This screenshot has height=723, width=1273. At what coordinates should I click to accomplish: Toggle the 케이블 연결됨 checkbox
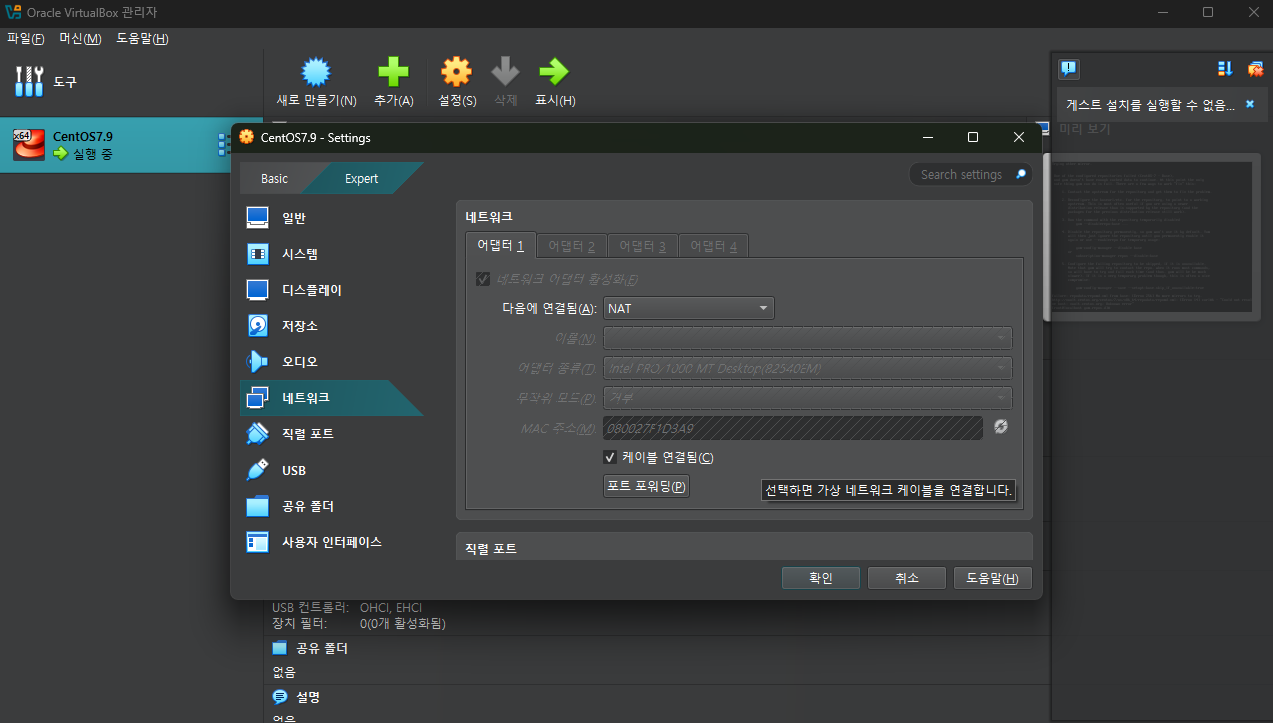tap(610, 457)
